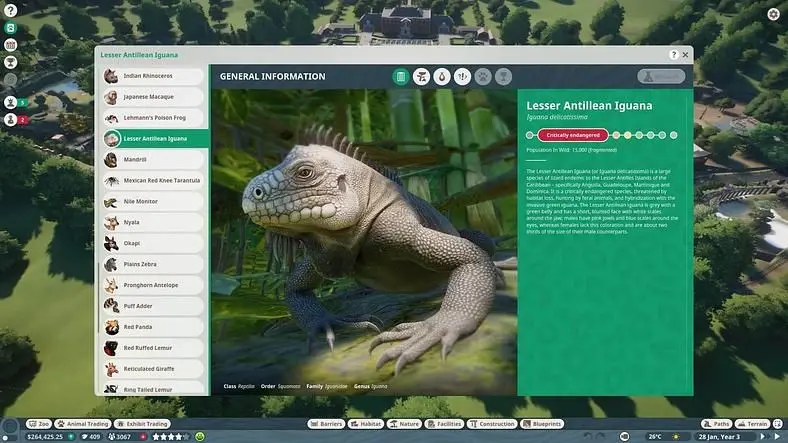The height and width of the screenshot is (443, 788).
Task: Open the greyed trophy tab icon
Action: 503,77
